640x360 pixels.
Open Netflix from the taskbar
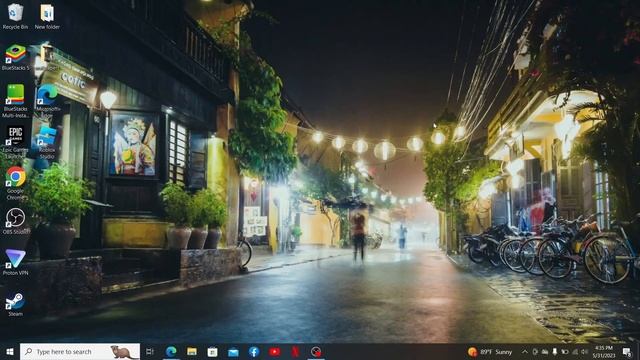pyautogui.click(x=295, y=351)
